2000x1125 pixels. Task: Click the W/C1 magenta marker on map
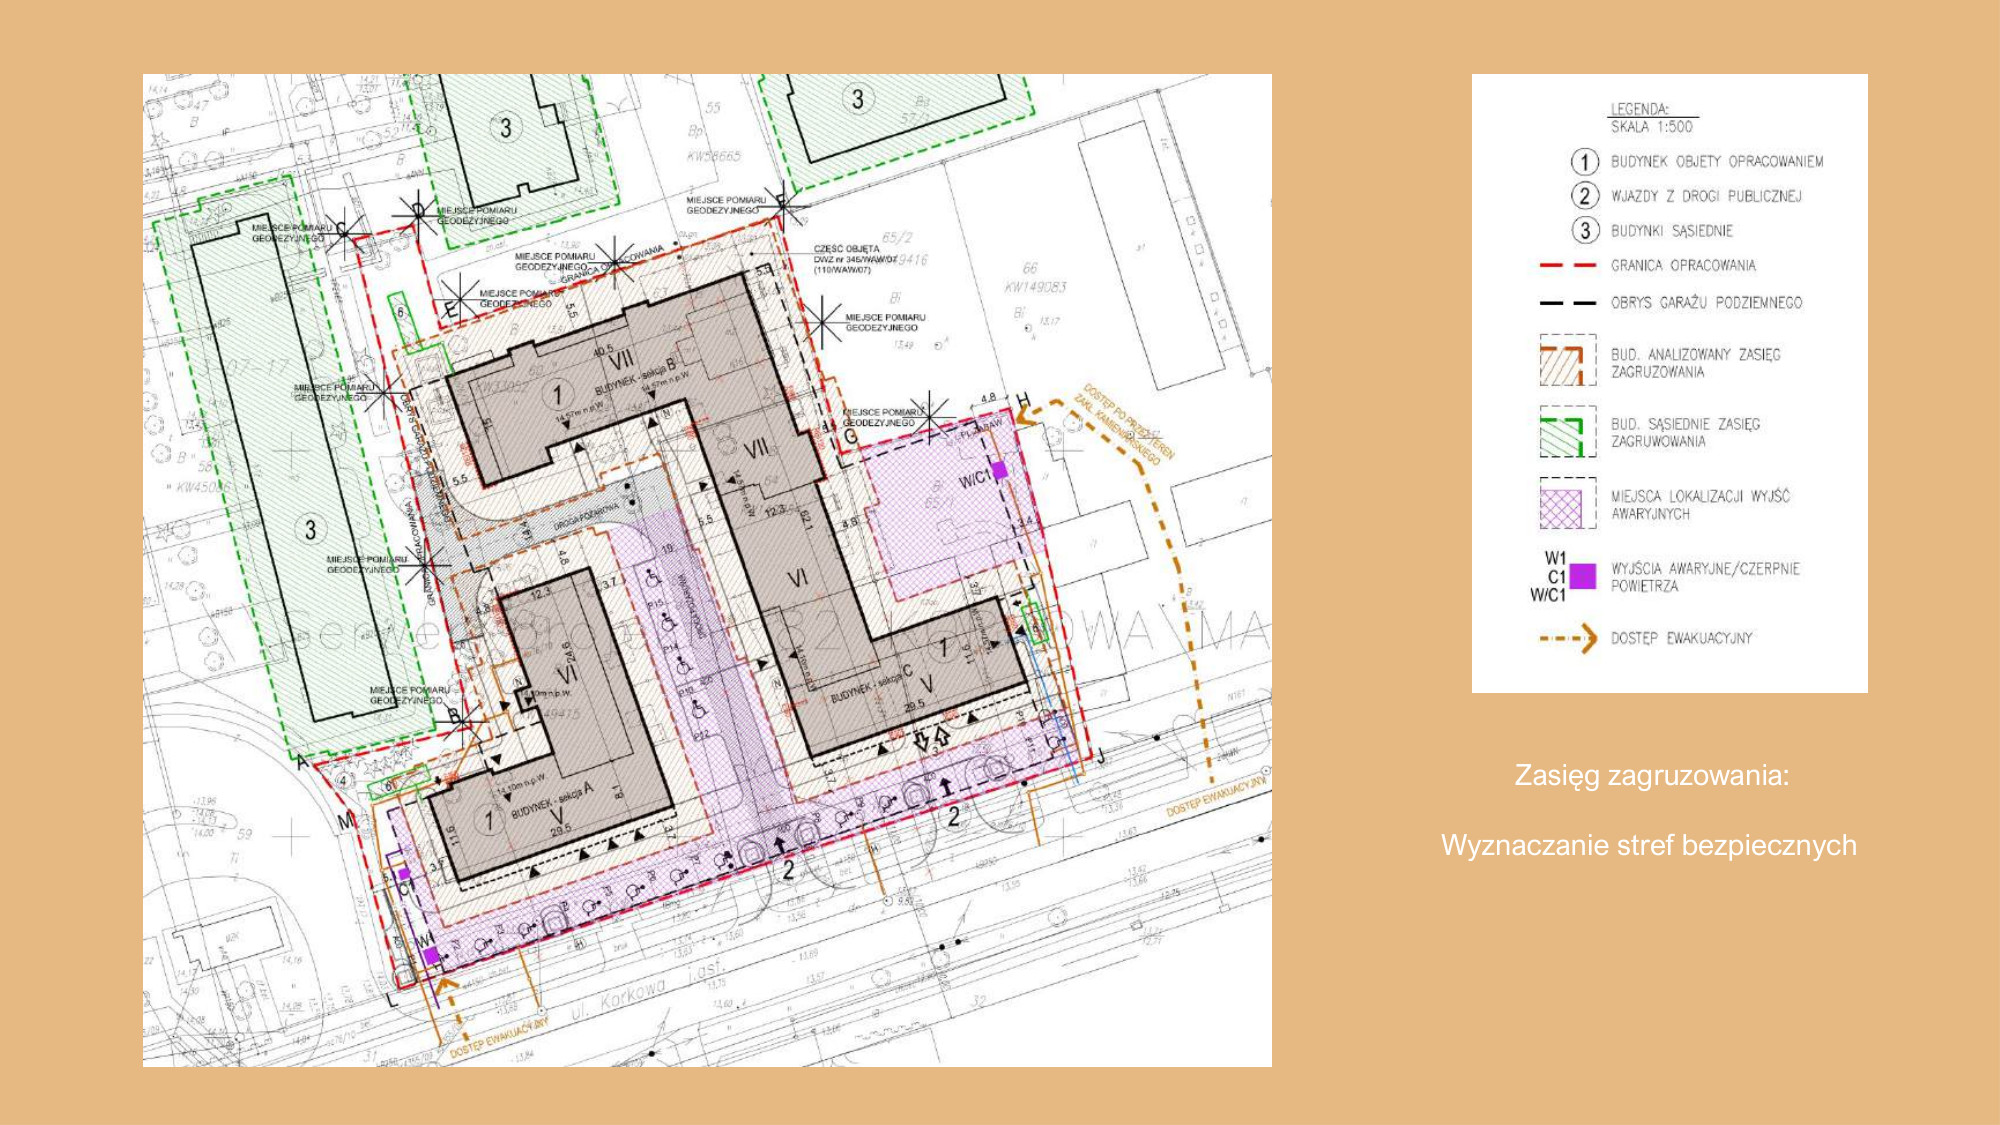coord(999,470)
